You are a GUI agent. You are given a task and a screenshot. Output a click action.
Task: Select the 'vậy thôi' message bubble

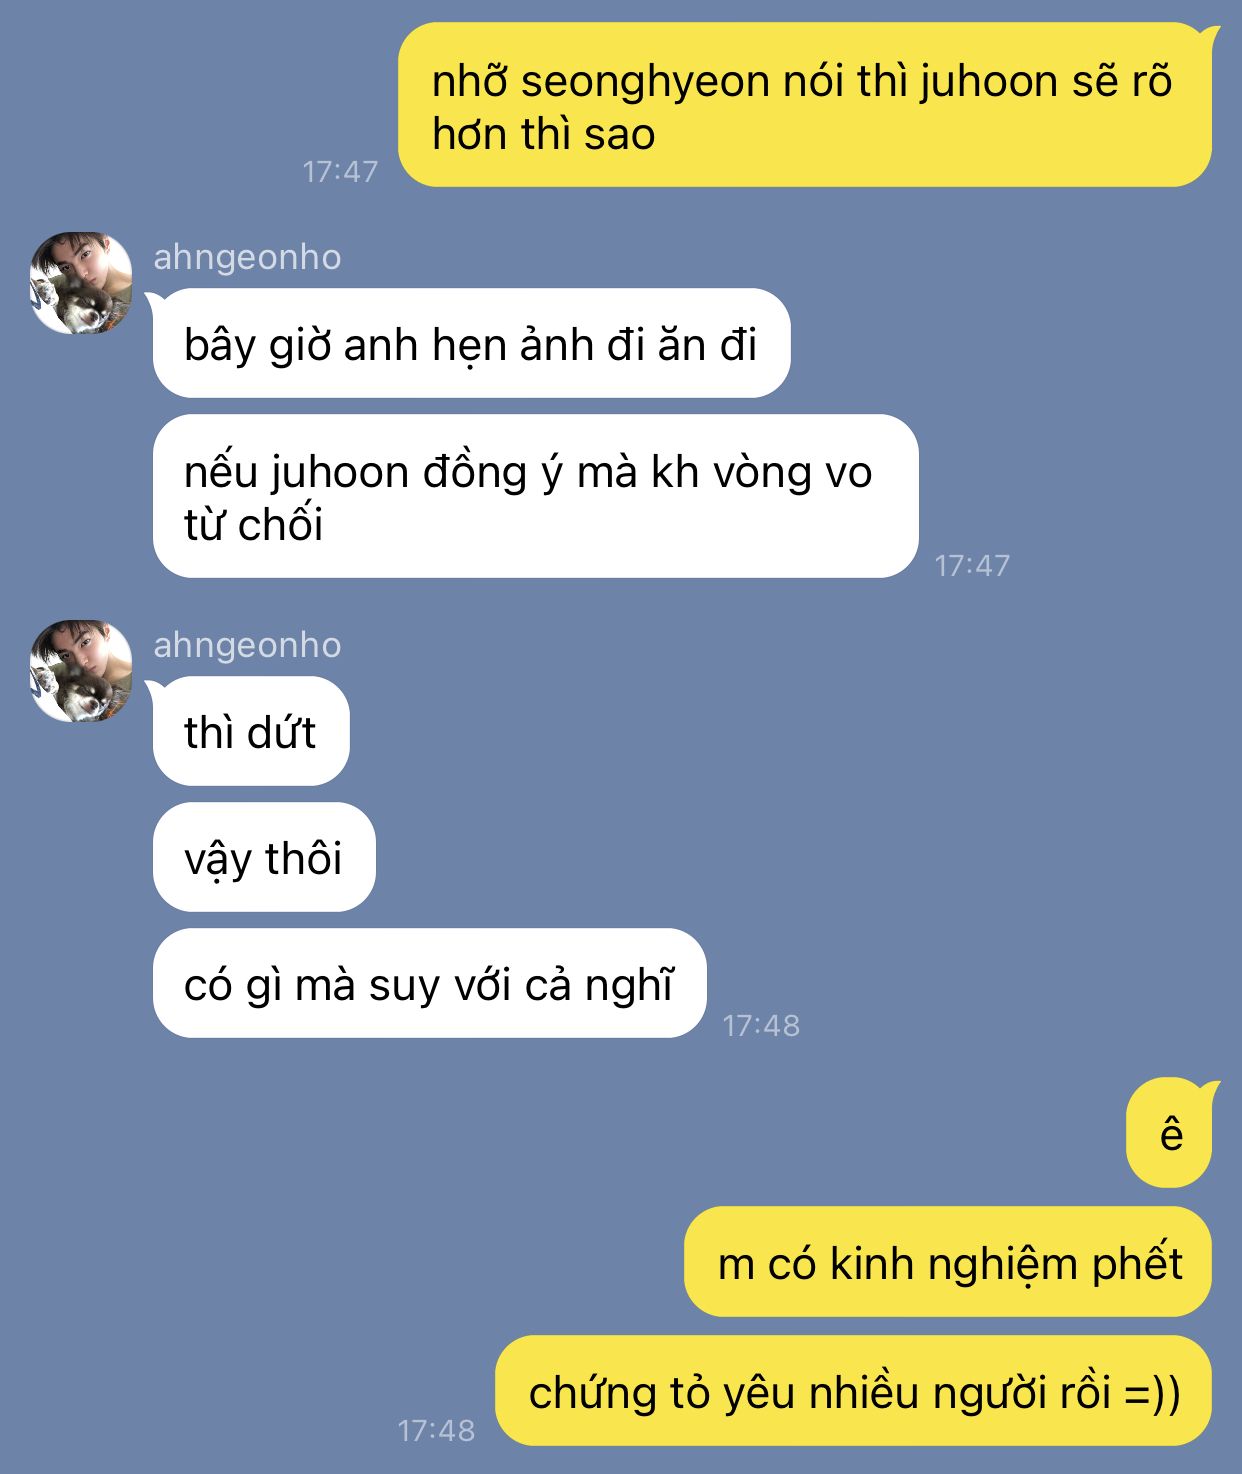(263, 857)
